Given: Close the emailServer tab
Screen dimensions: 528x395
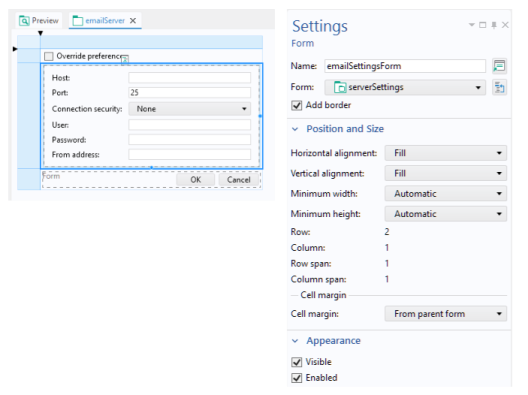Looking at the screenshot, I should coord(133,21).
